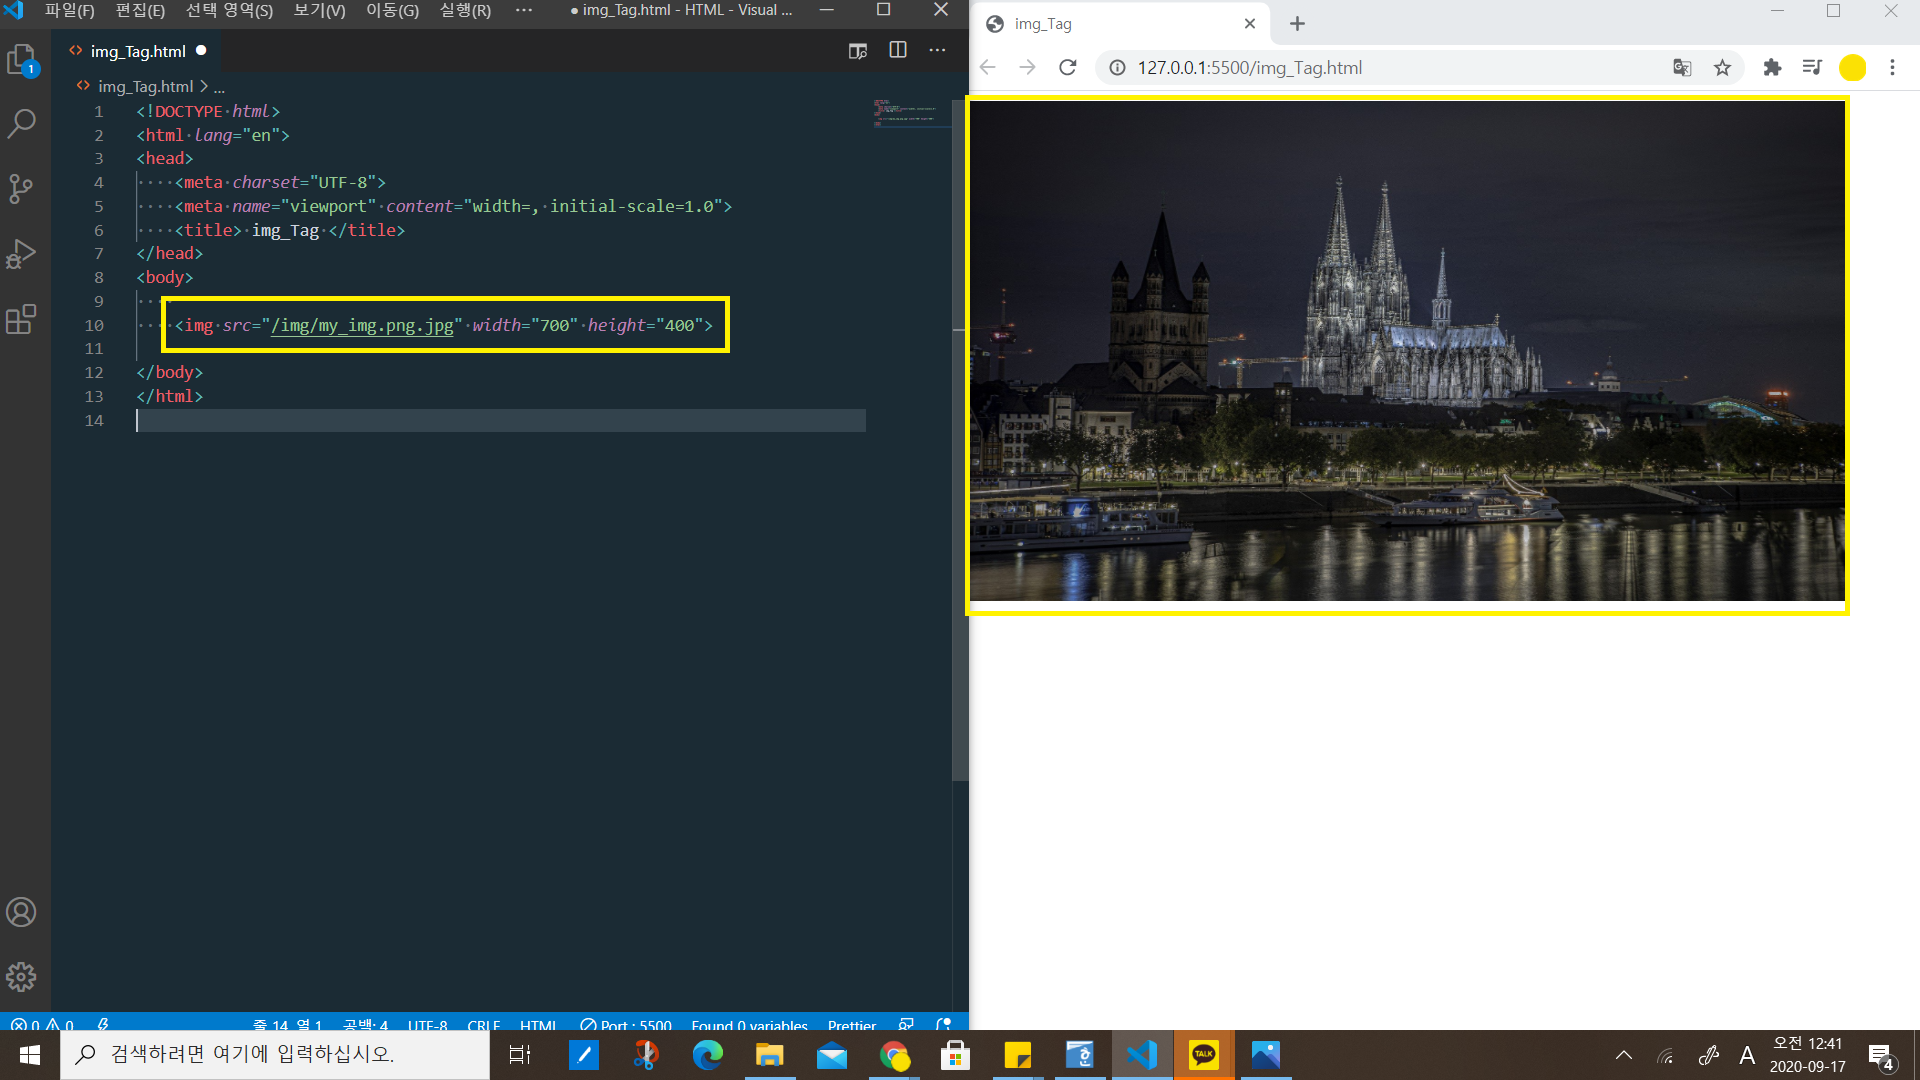Screen dimensions: 1920x1080
Task: Open the Manage gear icon
Action: tap(21, 977)
